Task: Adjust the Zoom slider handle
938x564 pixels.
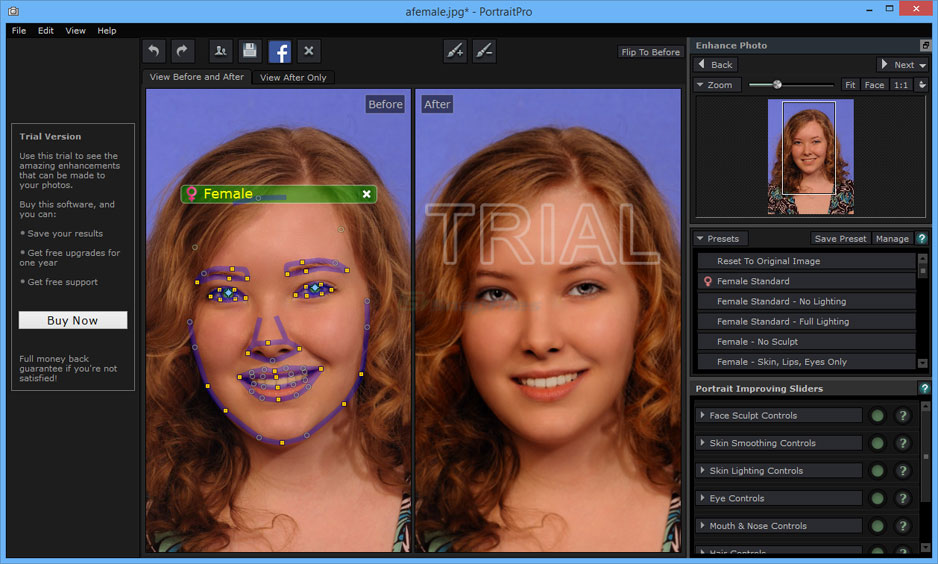Action: coord(777,85)
